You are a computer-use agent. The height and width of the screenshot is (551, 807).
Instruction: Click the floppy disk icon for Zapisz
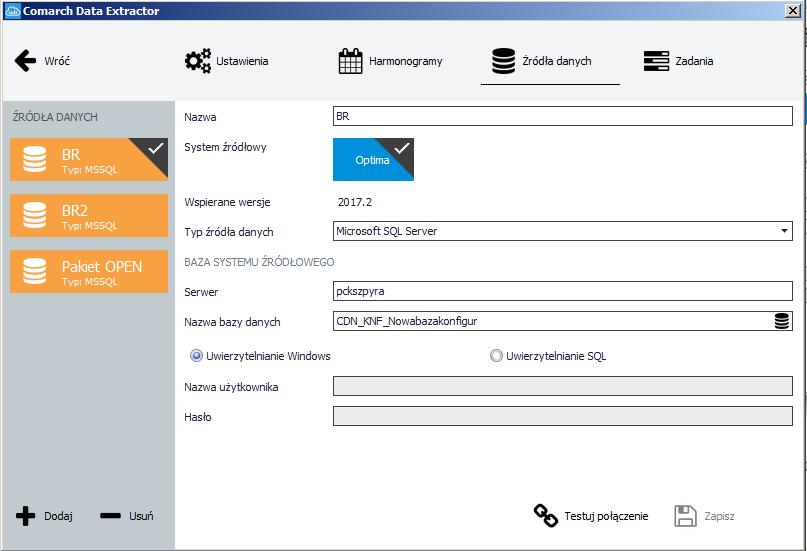tap(685, 516)
